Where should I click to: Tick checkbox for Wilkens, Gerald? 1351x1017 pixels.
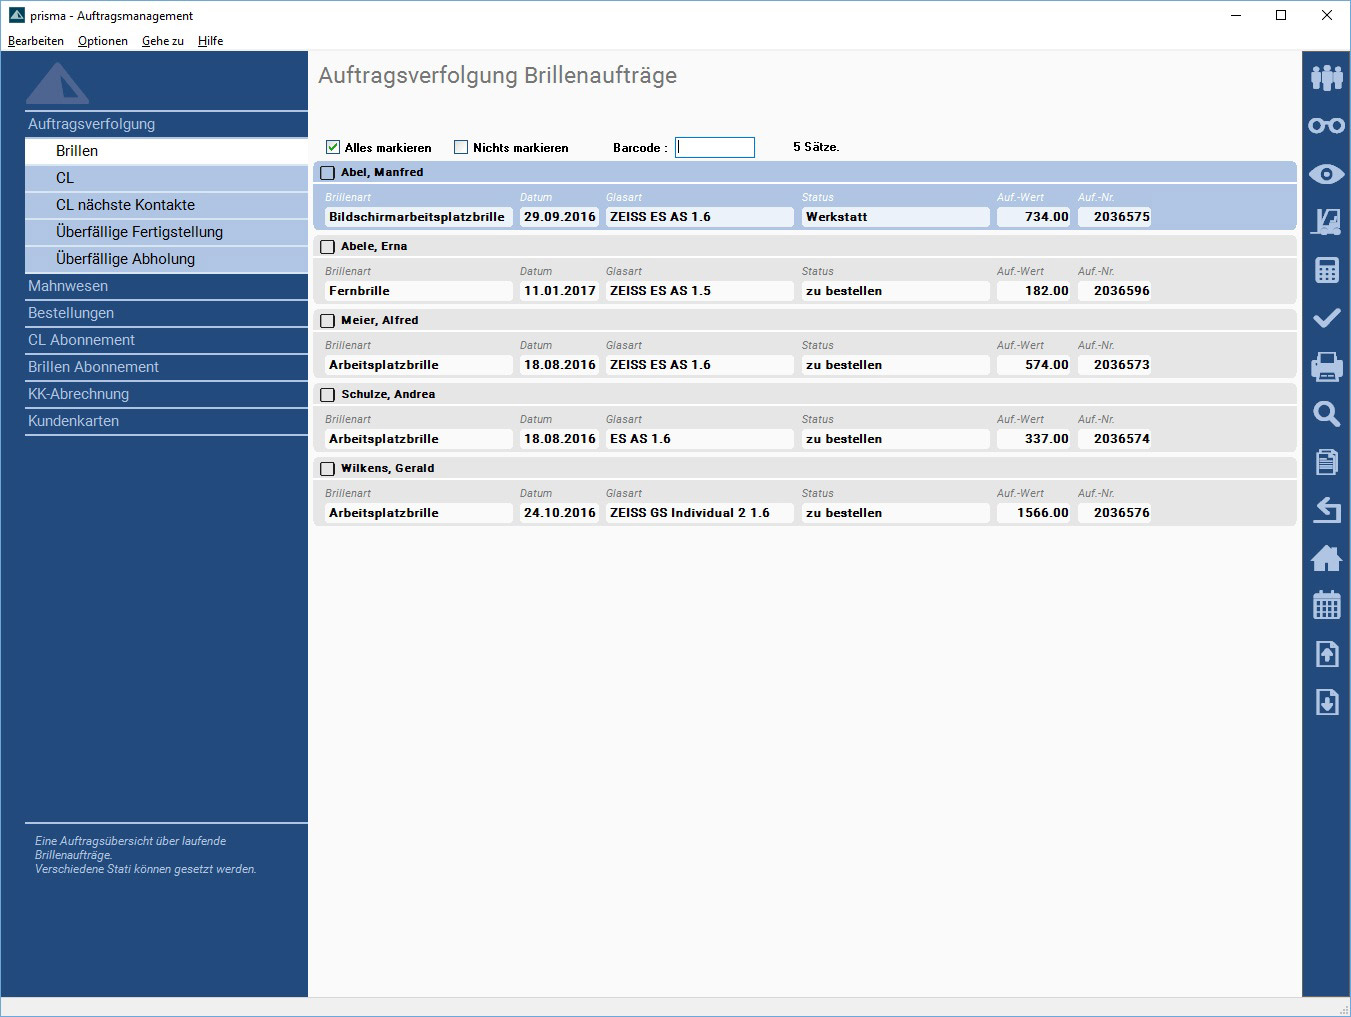[x=327, y=469]
